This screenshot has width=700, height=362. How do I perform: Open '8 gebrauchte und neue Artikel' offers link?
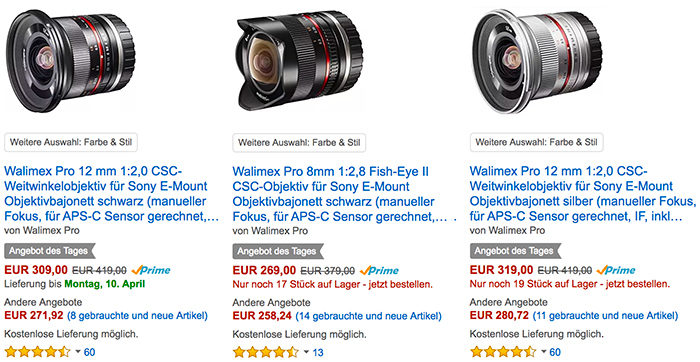138,316
